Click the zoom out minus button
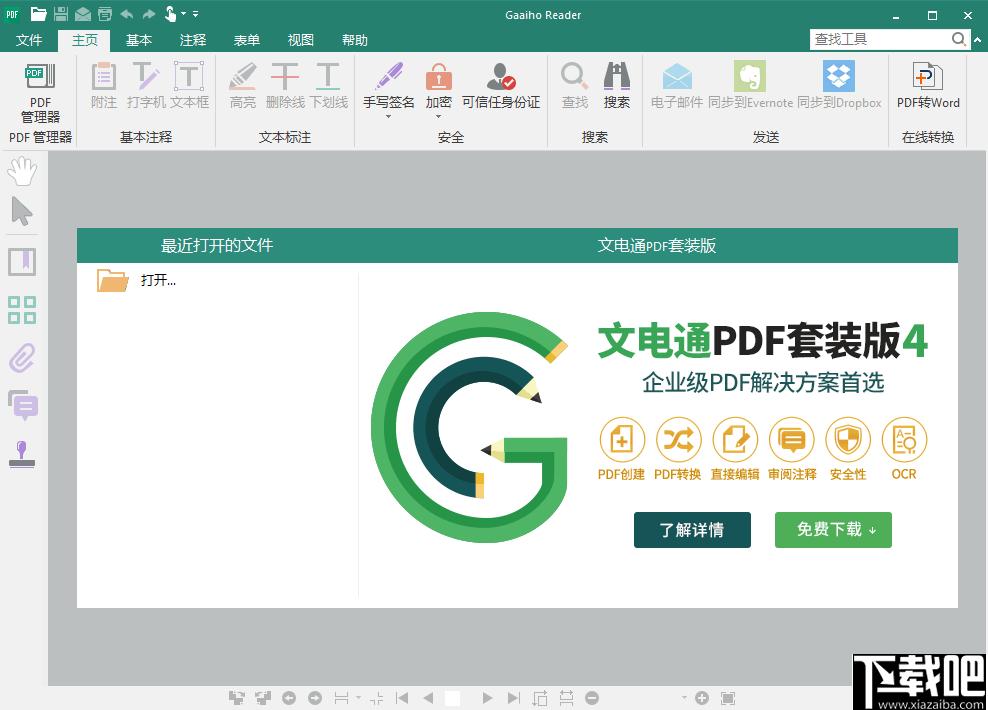Screen dimensions: 988x710 tap(592, 698)
